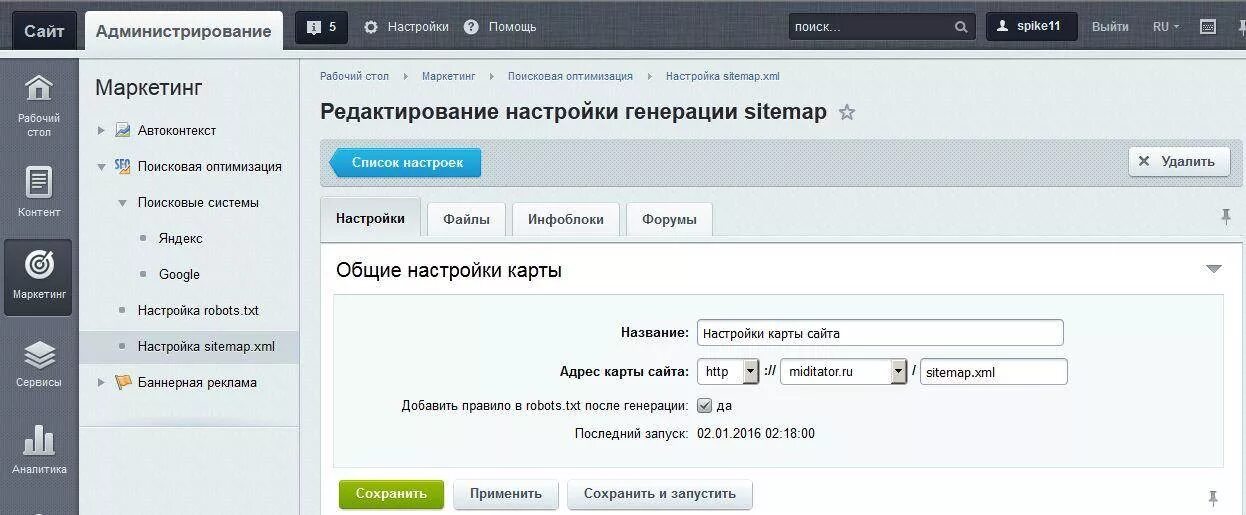Image resolution: width=1246 pixels, height=515 pixels.
Task: Click the Настройки link in header
Action: coord(418,27)
